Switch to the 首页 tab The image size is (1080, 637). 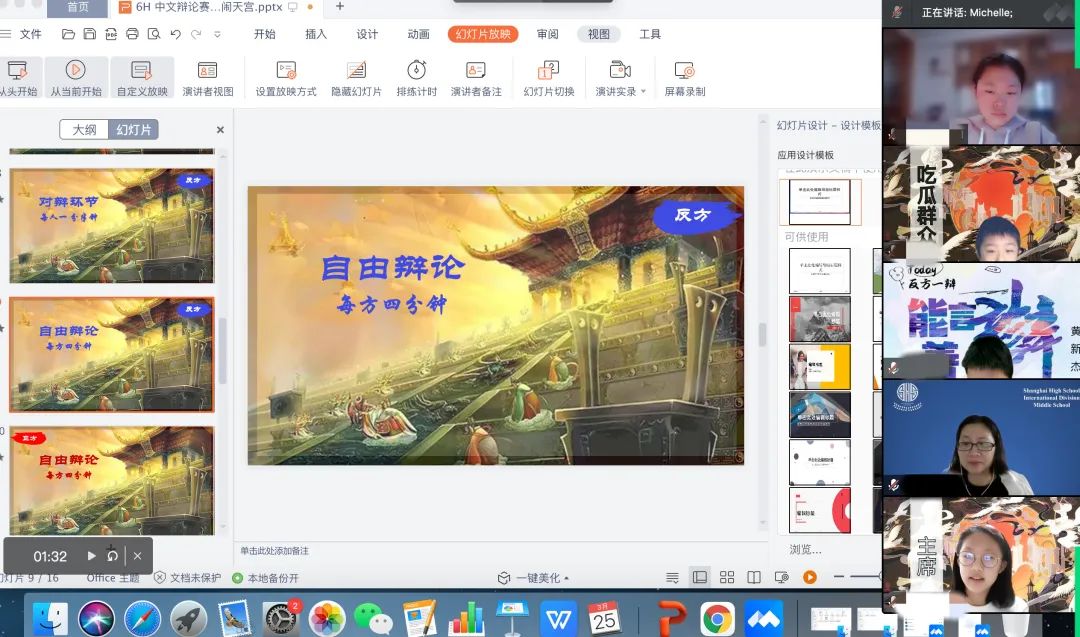click(x=78, y=8)
